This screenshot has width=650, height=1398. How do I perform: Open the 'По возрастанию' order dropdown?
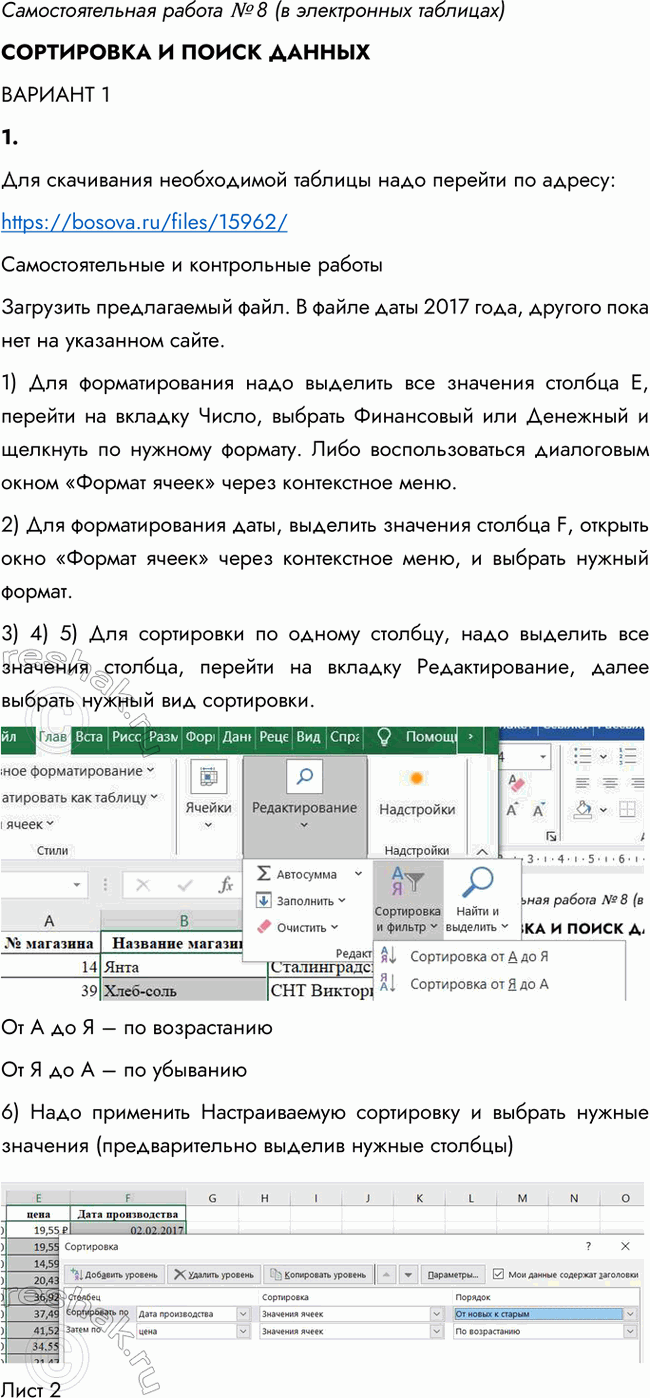coord(630,1331)
